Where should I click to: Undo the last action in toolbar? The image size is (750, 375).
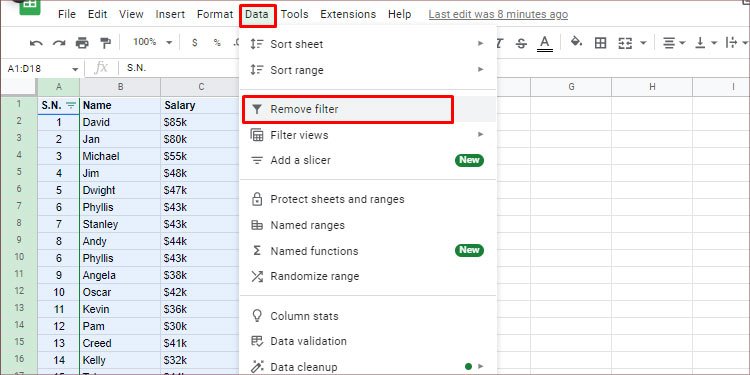[36, 43]
